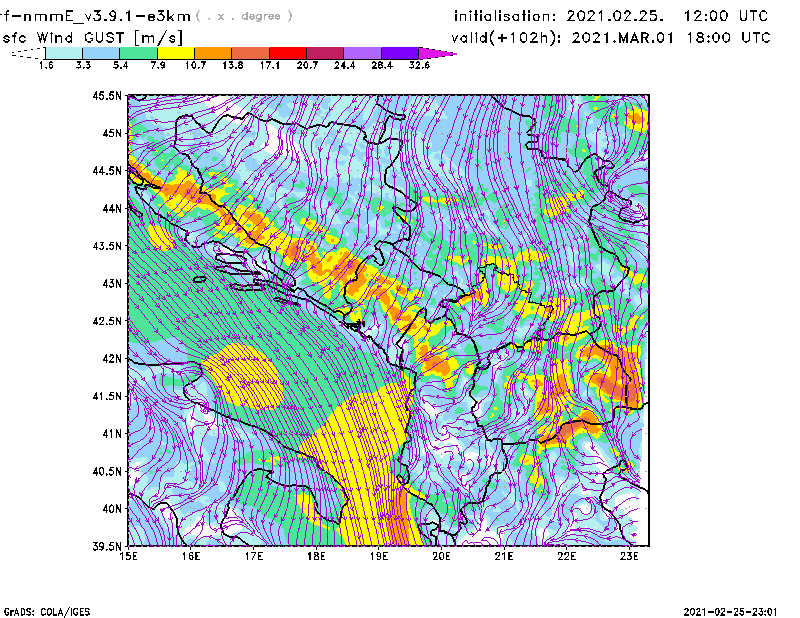The width and height of the screenshot is (800, 618).
Task: Click the legend value 24.4
Action: point(344,65)
